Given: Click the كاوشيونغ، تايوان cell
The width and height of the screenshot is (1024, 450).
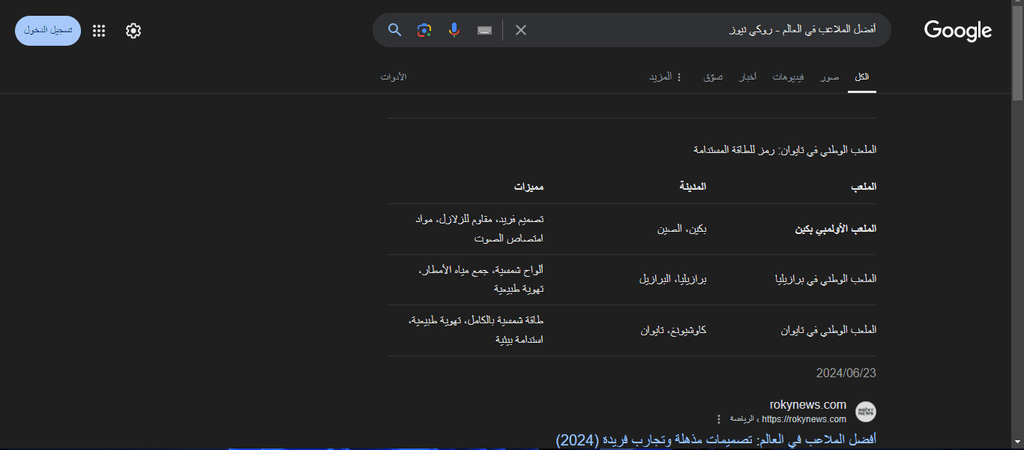Looking at the screenshot, I should coord(674,330).
